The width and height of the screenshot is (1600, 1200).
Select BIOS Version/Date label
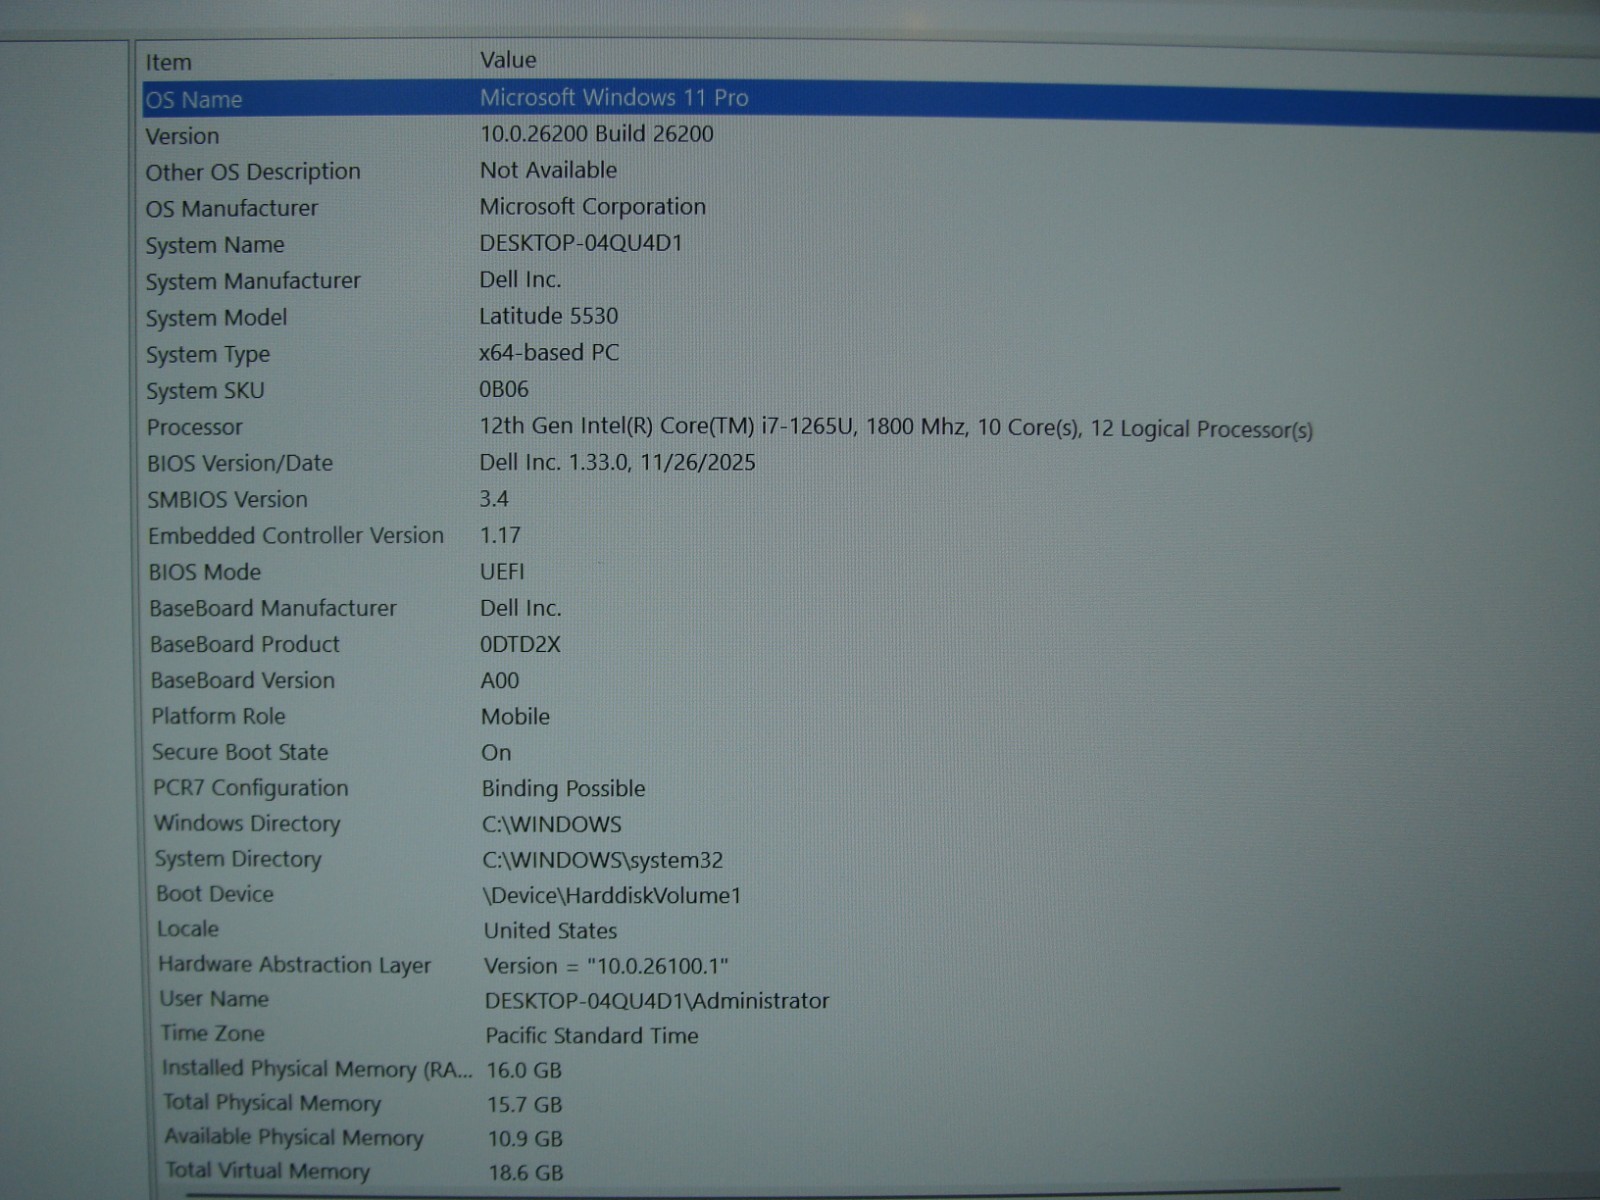(240, 463)
